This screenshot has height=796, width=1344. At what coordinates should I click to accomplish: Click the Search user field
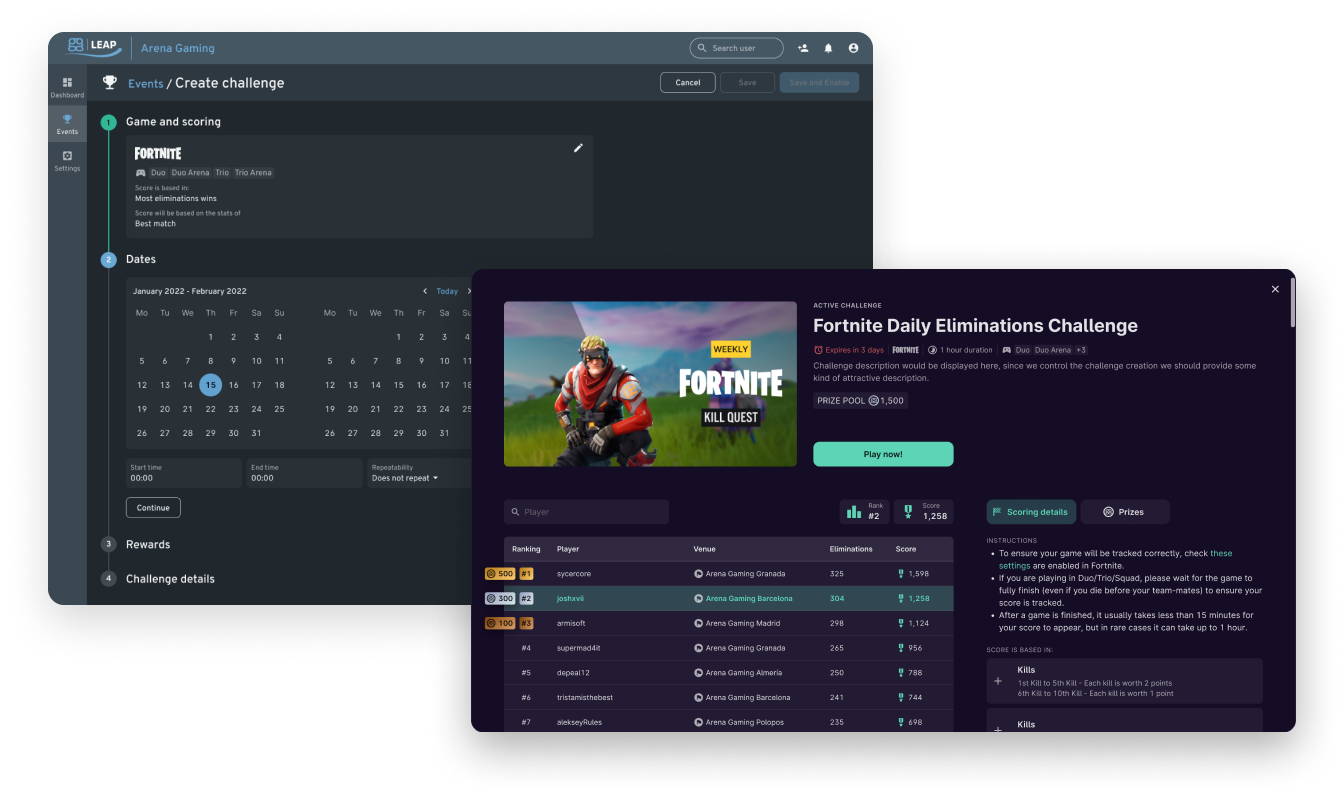tap(737, 48)
